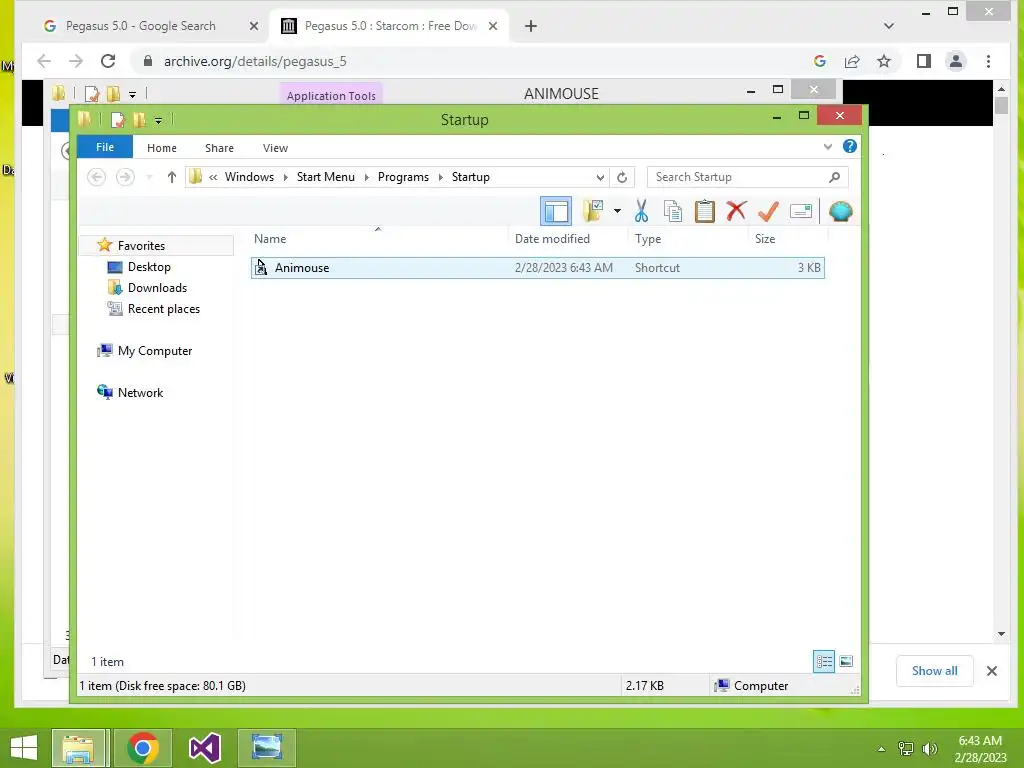Switch to large icons view icon
Image resolution: width=1024 pixels, height=768 pixels.
tap(846, 661)
